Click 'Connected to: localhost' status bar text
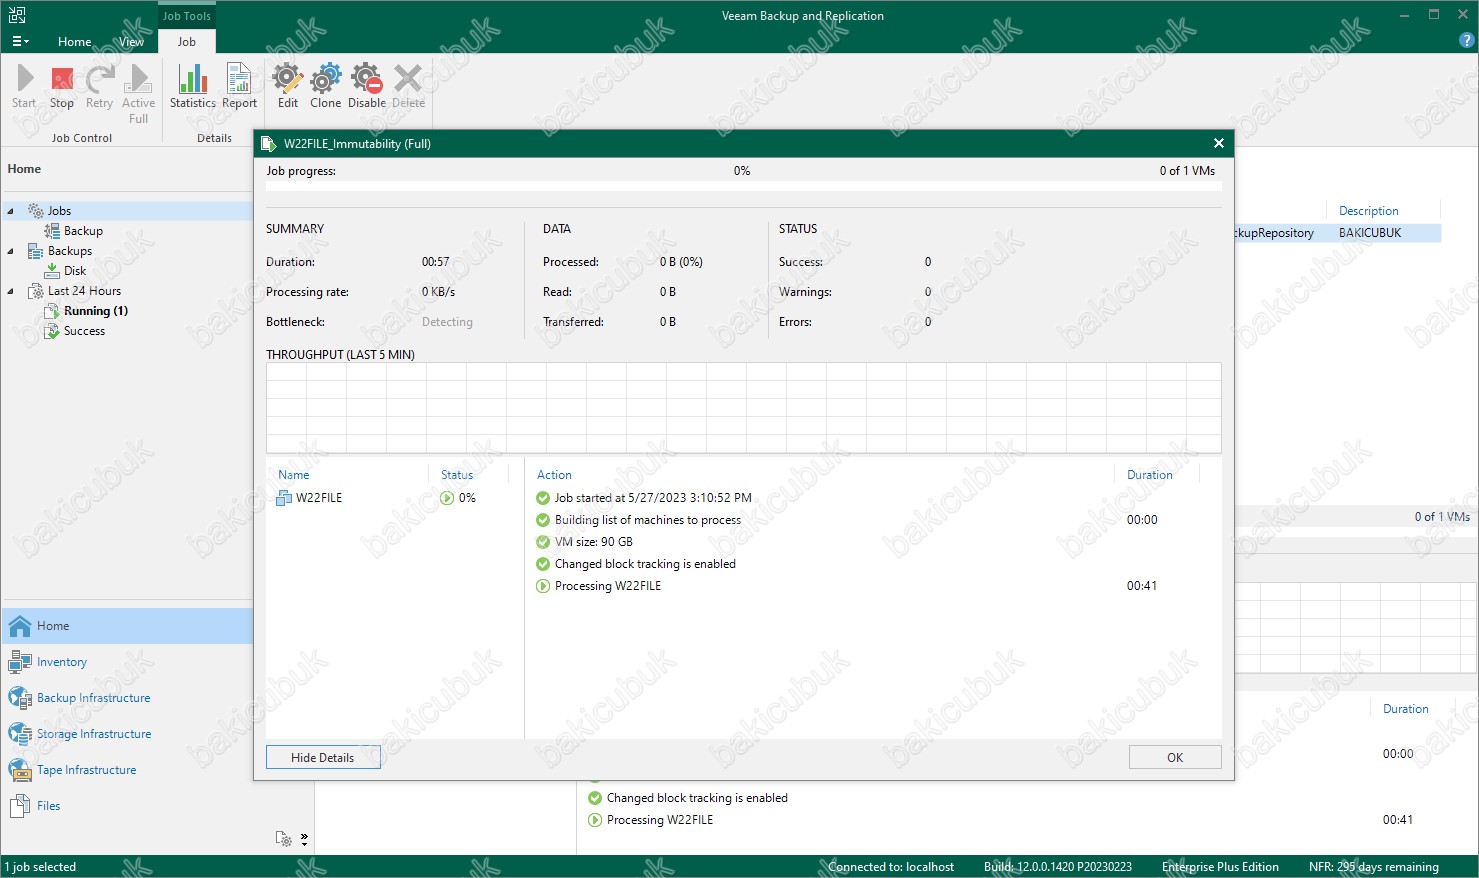The image size is (1479, 878). [892, 867]
